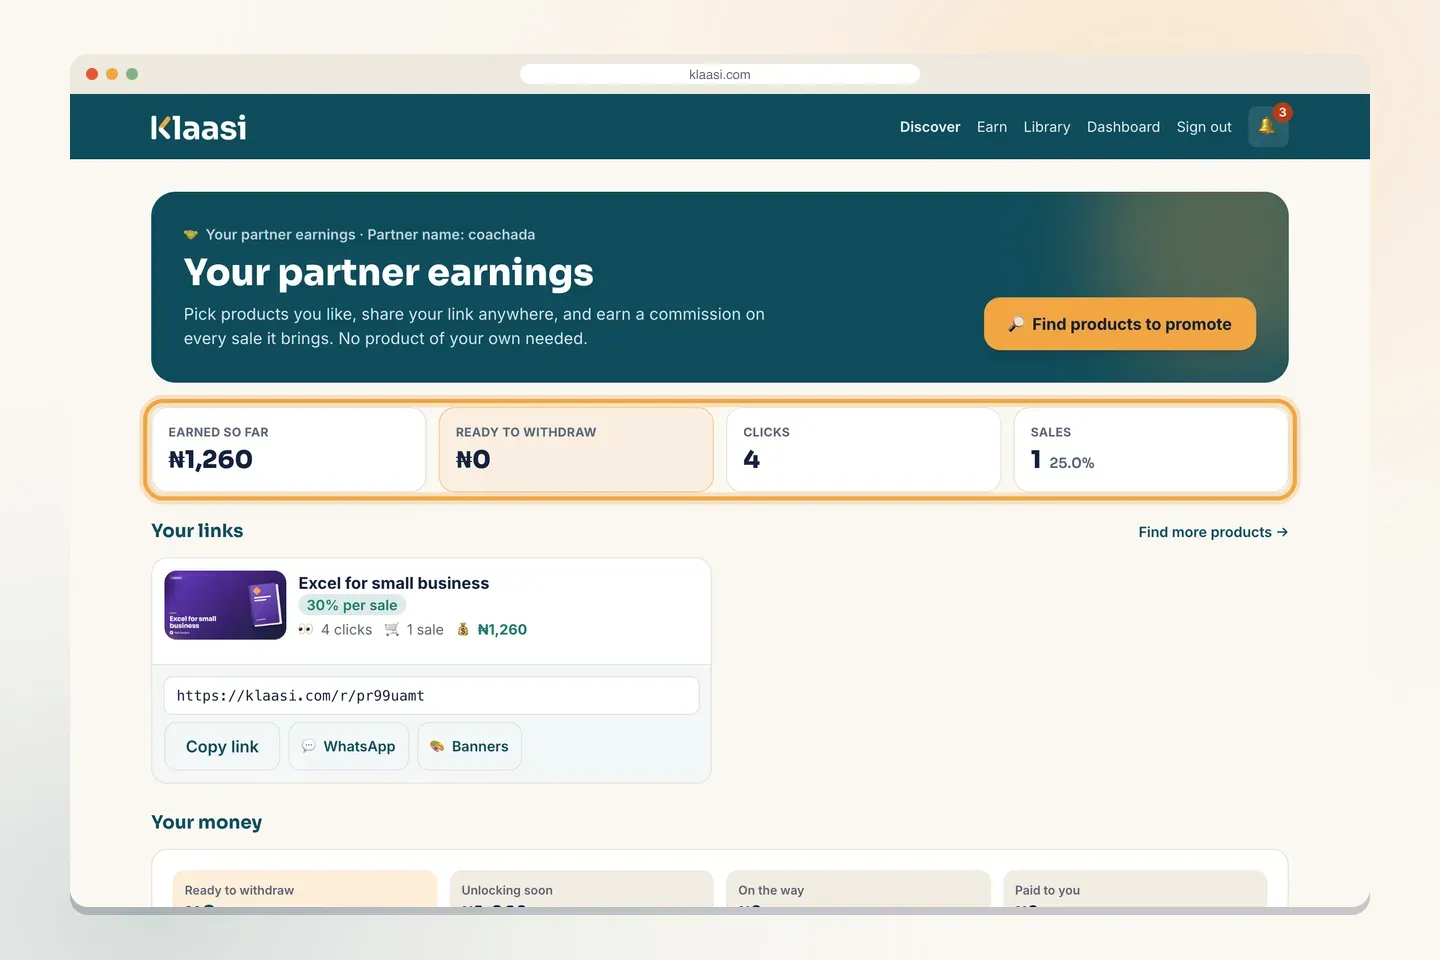Click the Your partner earnings headline

coord(389,272)
